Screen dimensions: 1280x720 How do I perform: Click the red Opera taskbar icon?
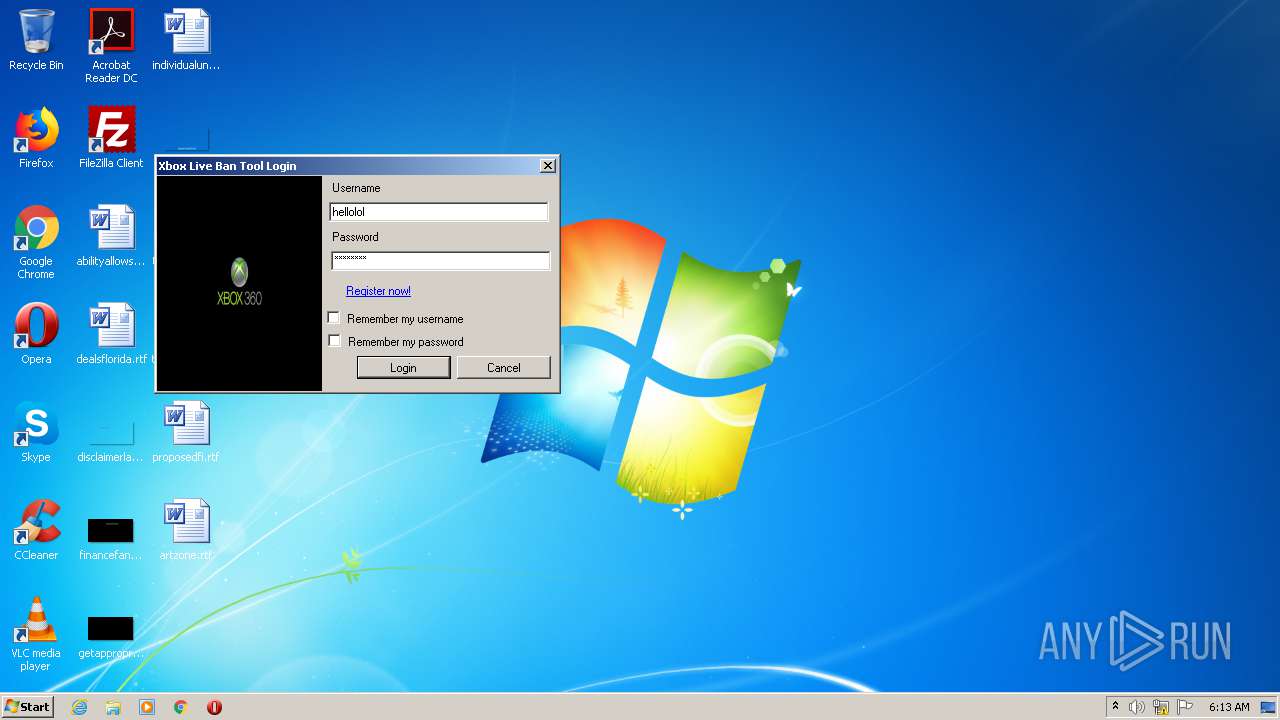point(214,707)
